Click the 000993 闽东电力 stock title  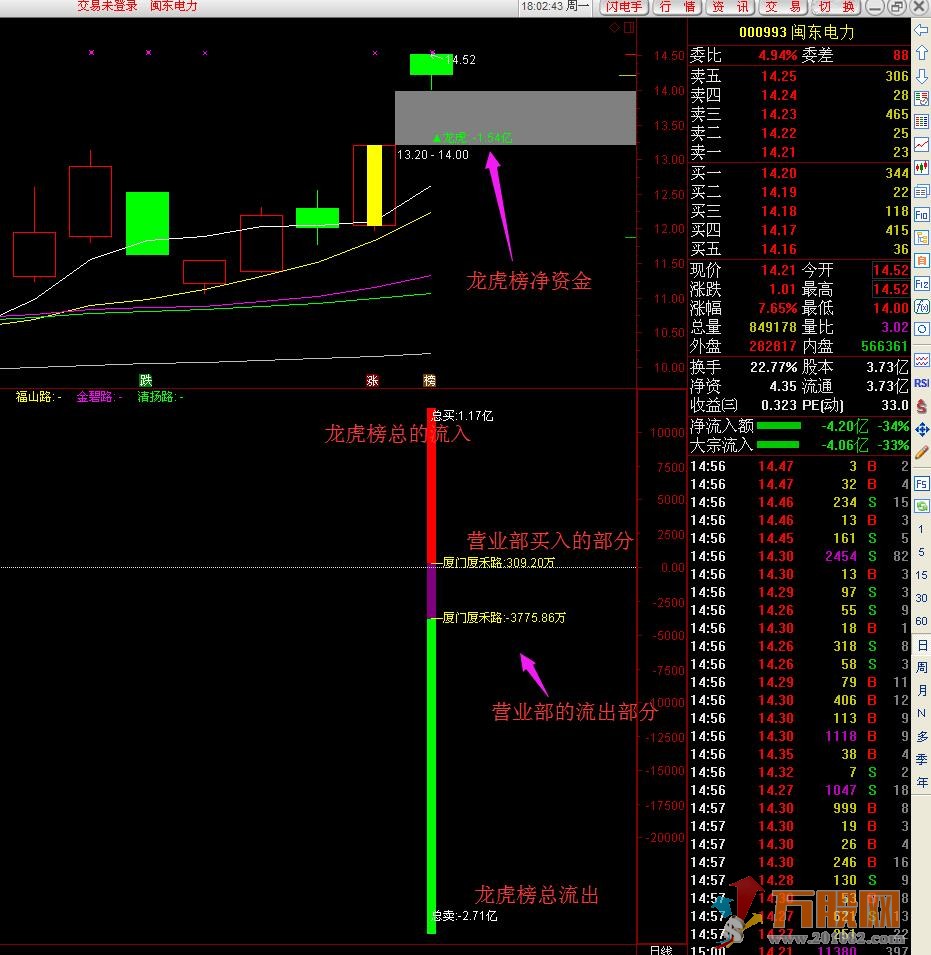796,32
